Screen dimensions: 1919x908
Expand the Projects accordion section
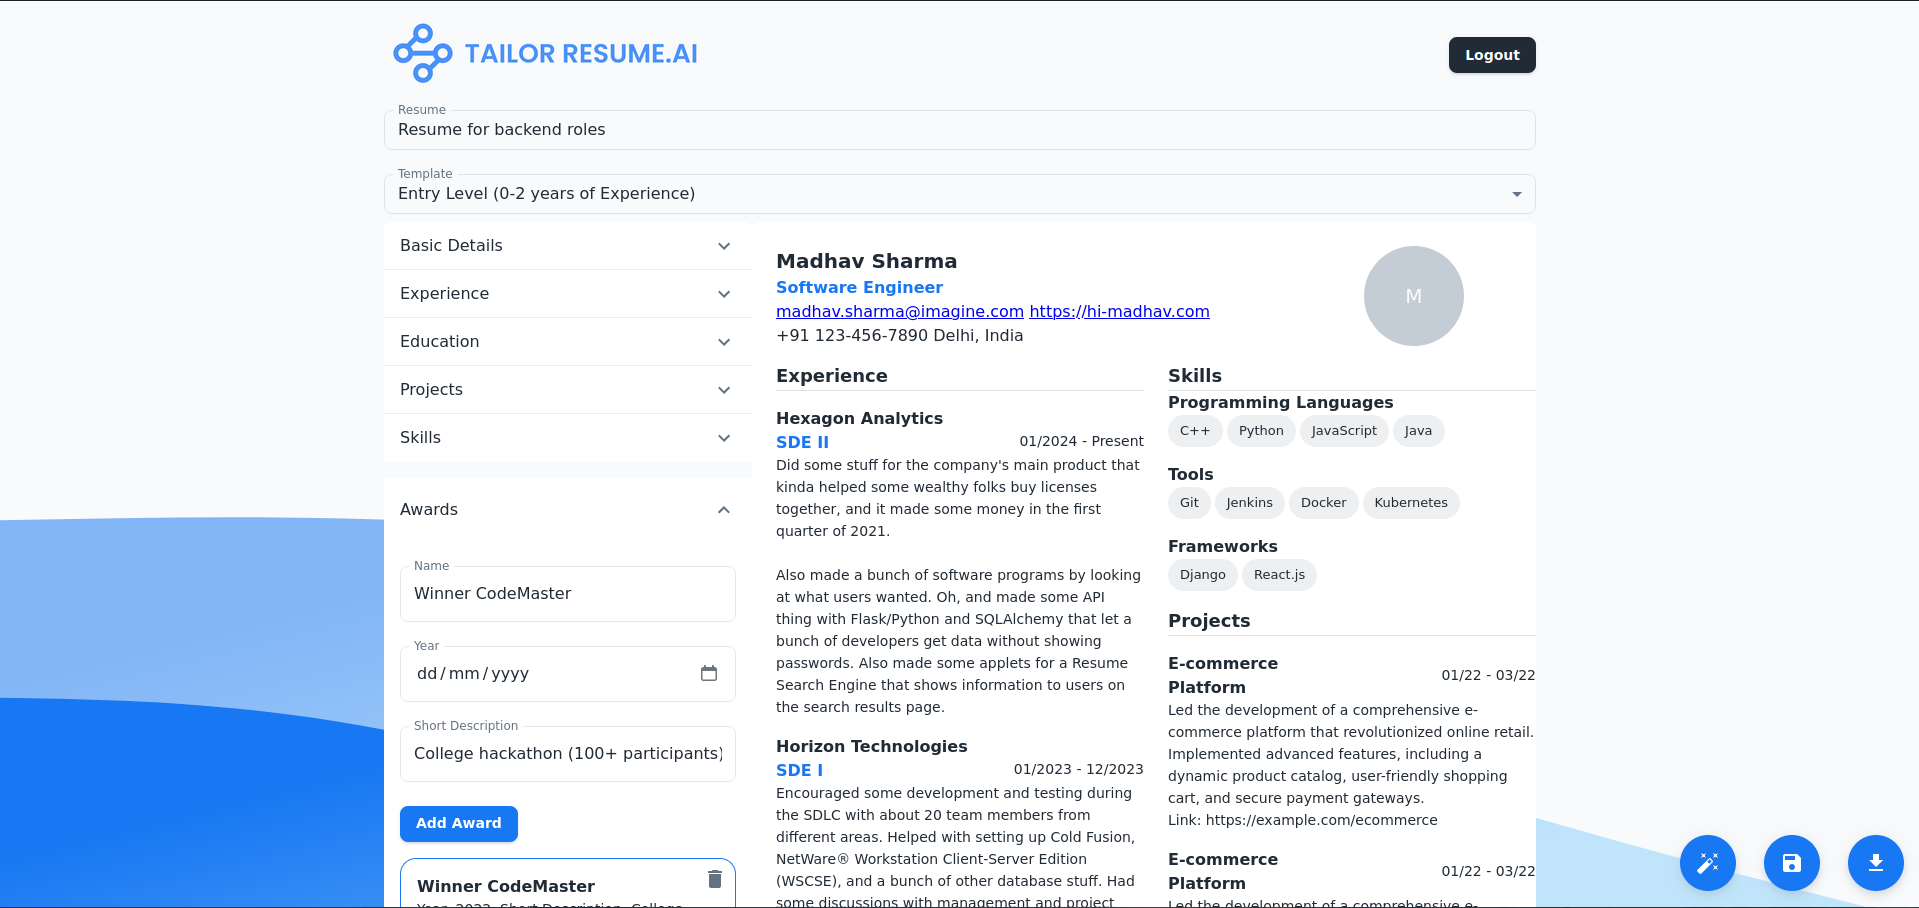pyautogui.click(x=567, y=390)
